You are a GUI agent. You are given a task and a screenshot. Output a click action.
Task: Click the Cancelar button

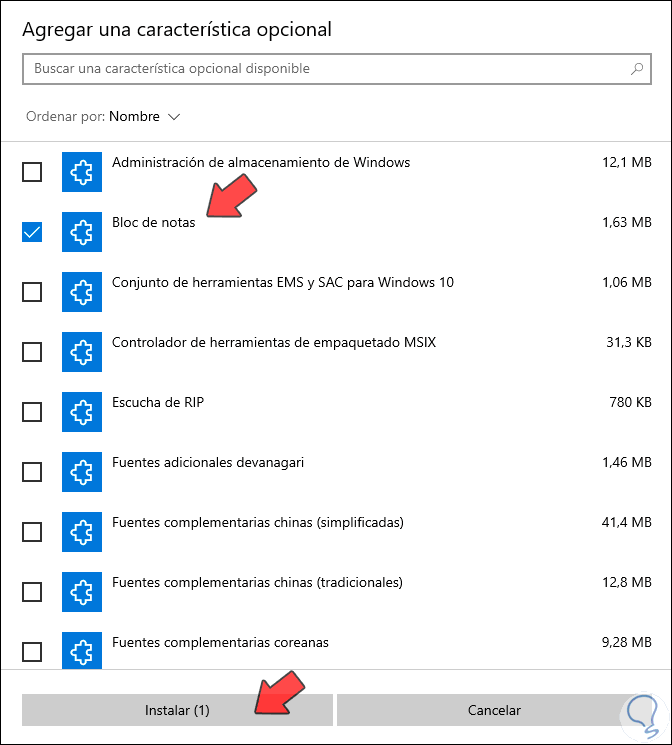tap(494, 710)
